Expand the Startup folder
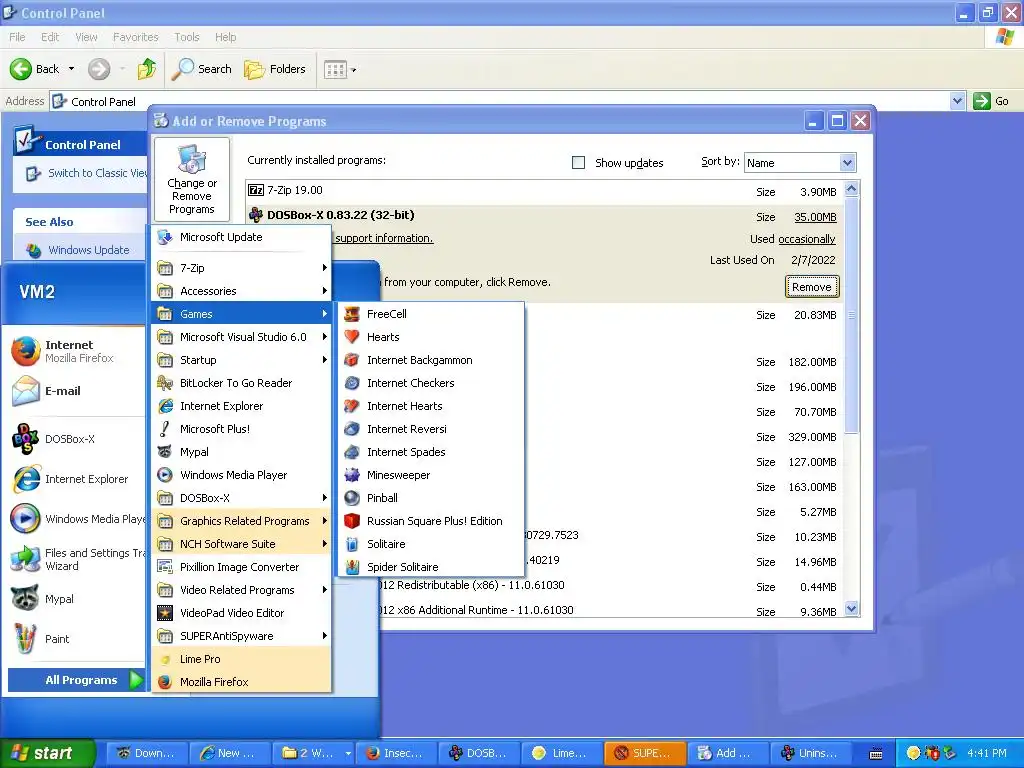The width and height of the screenshot is (1024, 768). point(242,360)
